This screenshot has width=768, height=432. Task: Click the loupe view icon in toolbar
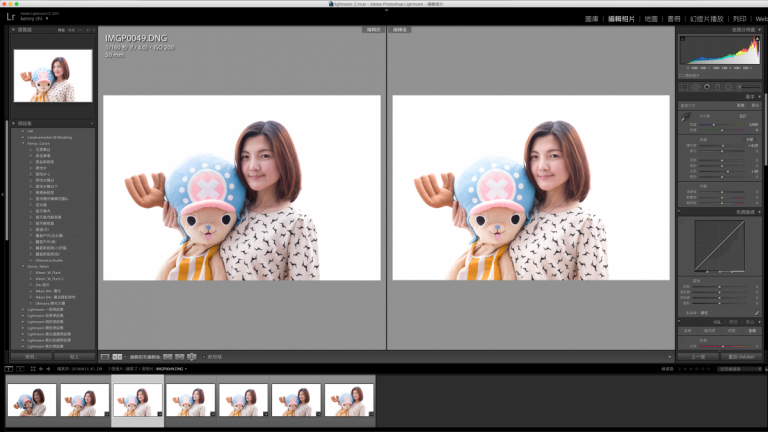point(105,356)
